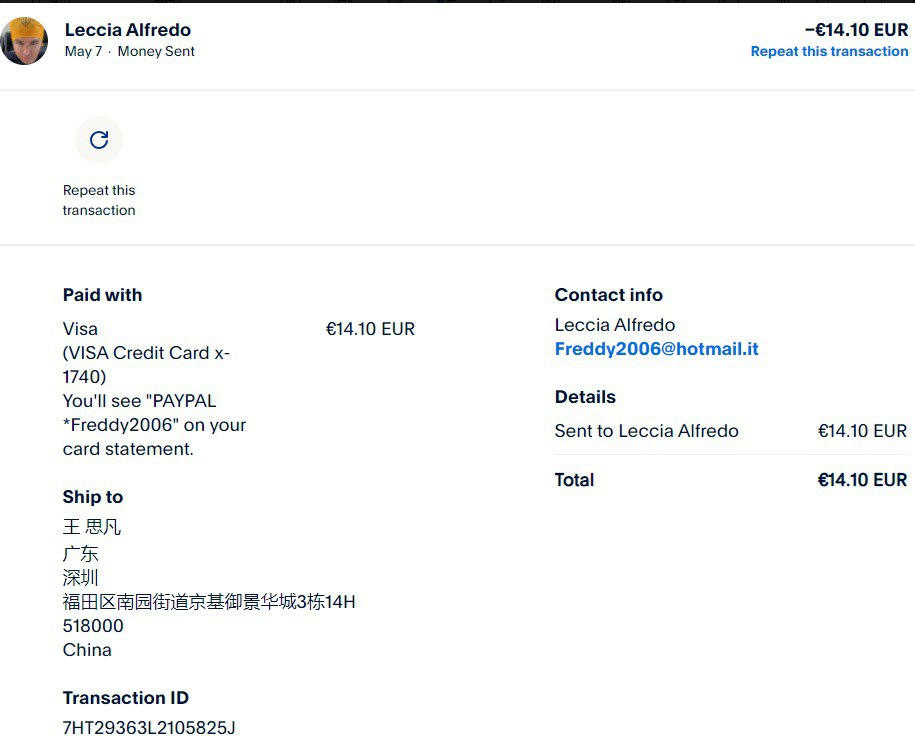Select the Leccia Alfredo name in header

click(x=128, y=30)
